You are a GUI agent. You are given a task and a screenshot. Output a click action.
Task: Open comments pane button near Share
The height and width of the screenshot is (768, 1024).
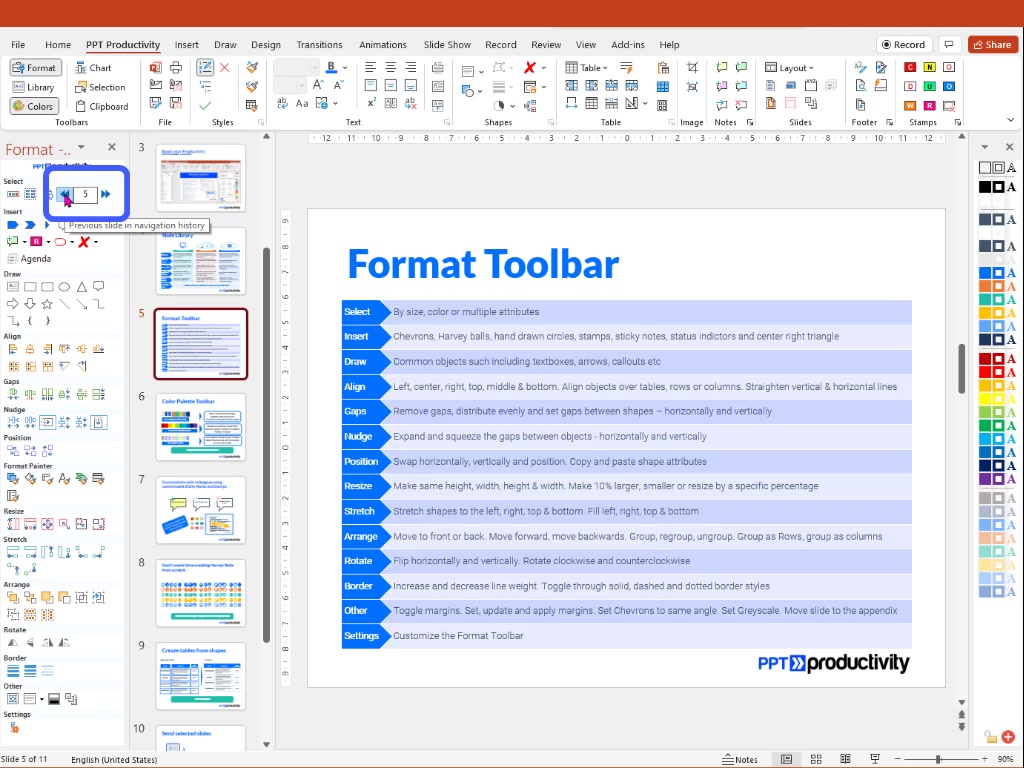tap(949, 44)
